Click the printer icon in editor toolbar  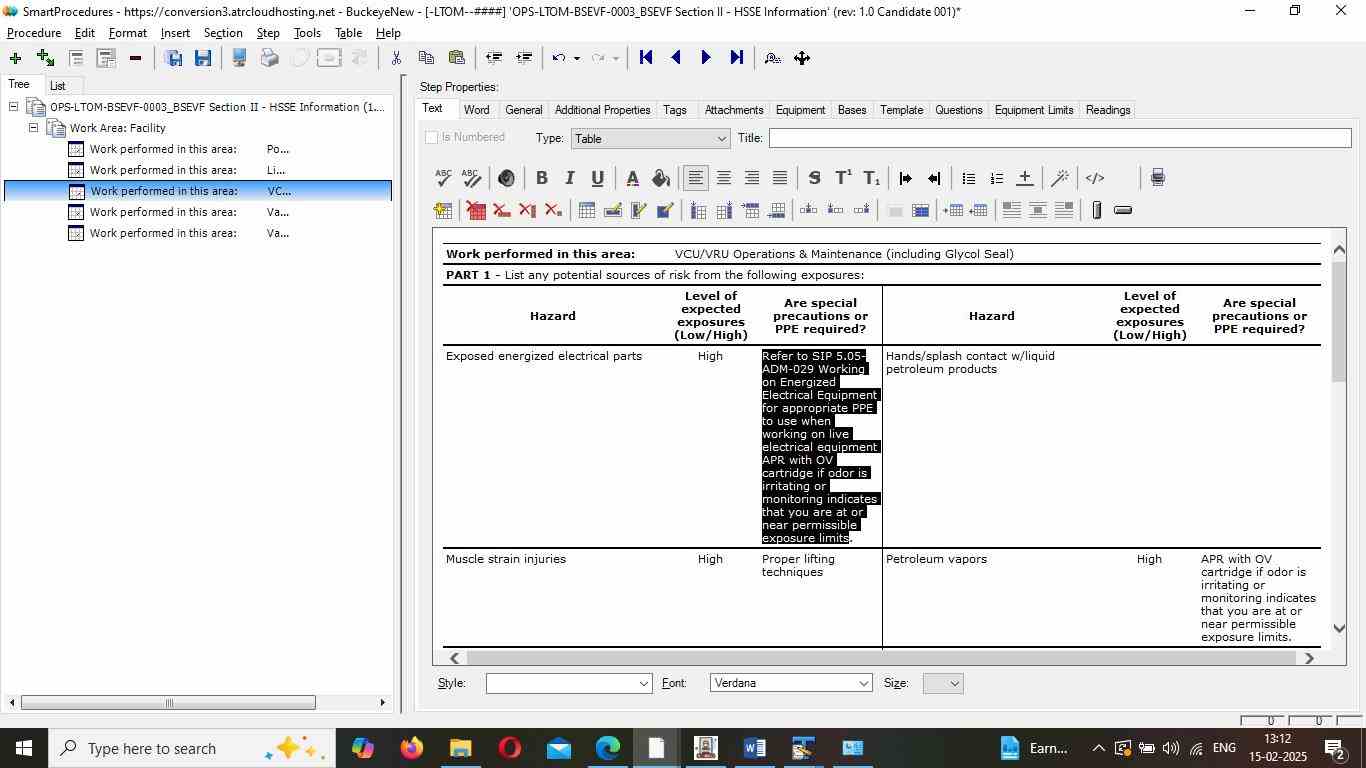click(x=1157, y=178)
